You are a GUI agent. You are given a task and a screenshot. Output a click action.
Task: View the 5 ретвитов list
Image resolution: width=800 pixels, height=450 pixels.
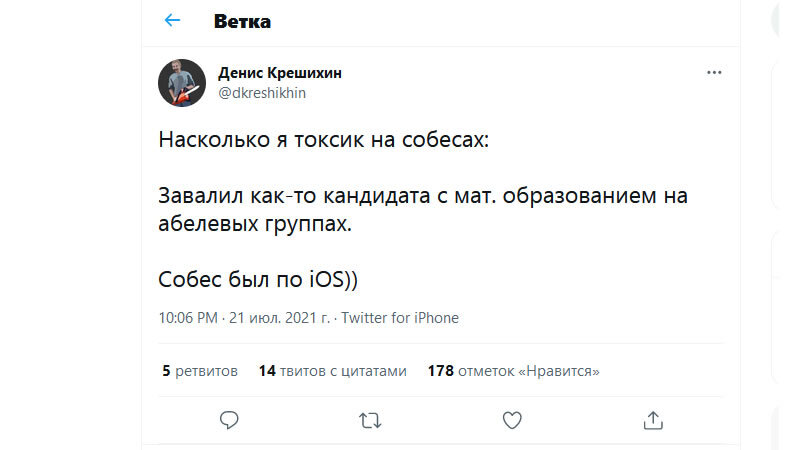[x=200, y=371]
